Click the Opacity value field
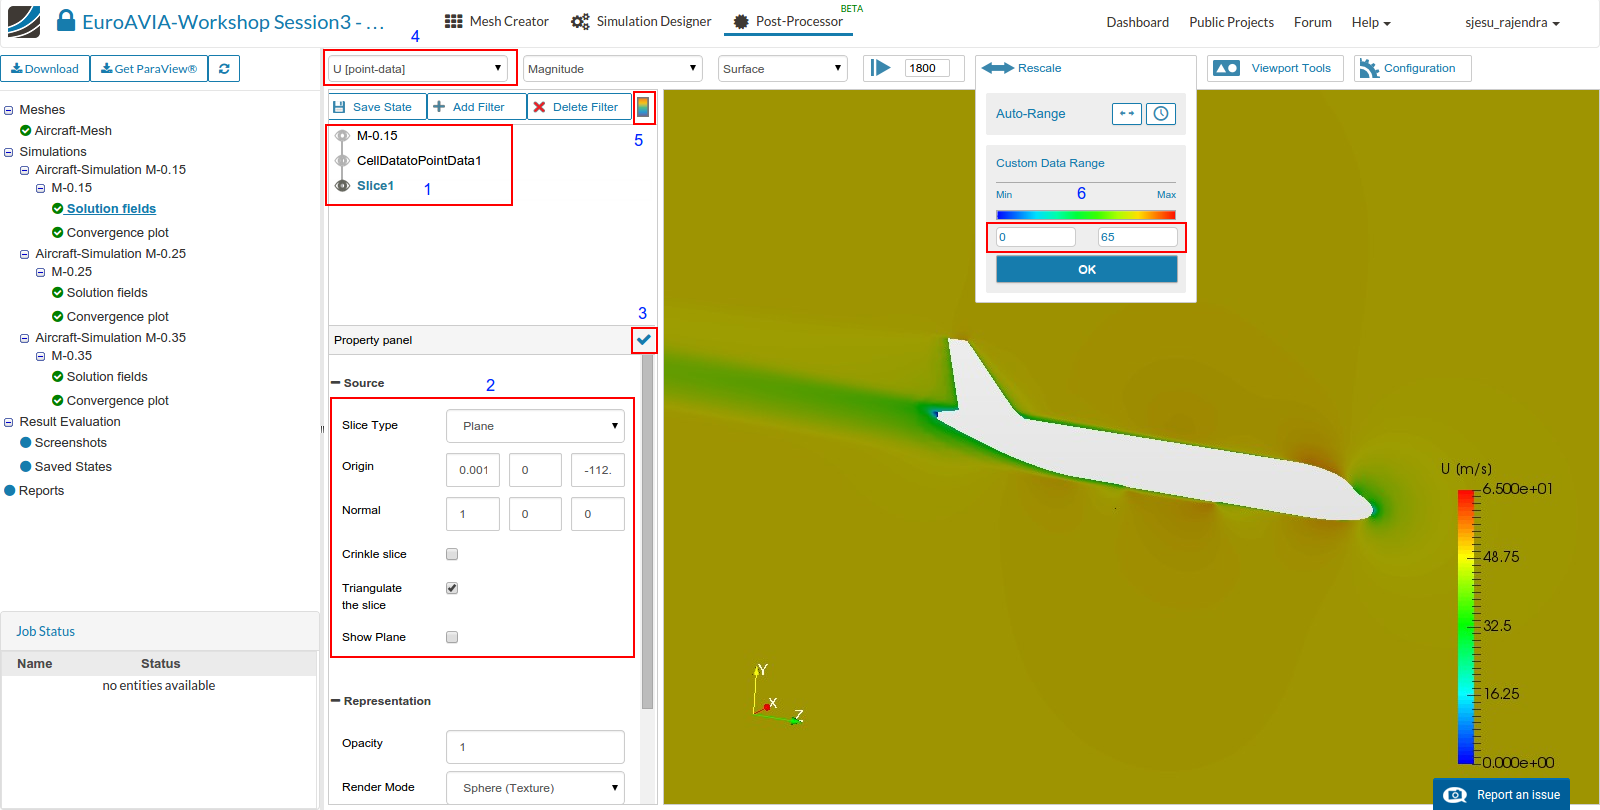This screenshot has height=810, width=1600. pyautogui.click(x=535, y=747)
